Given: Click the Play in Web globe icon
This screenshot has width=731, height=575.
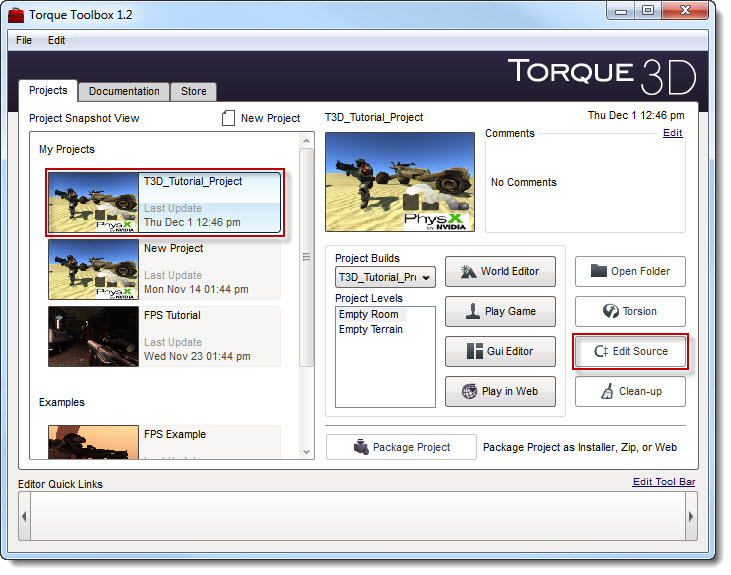Looking at the screenshot, I should (x=469, y=391).
